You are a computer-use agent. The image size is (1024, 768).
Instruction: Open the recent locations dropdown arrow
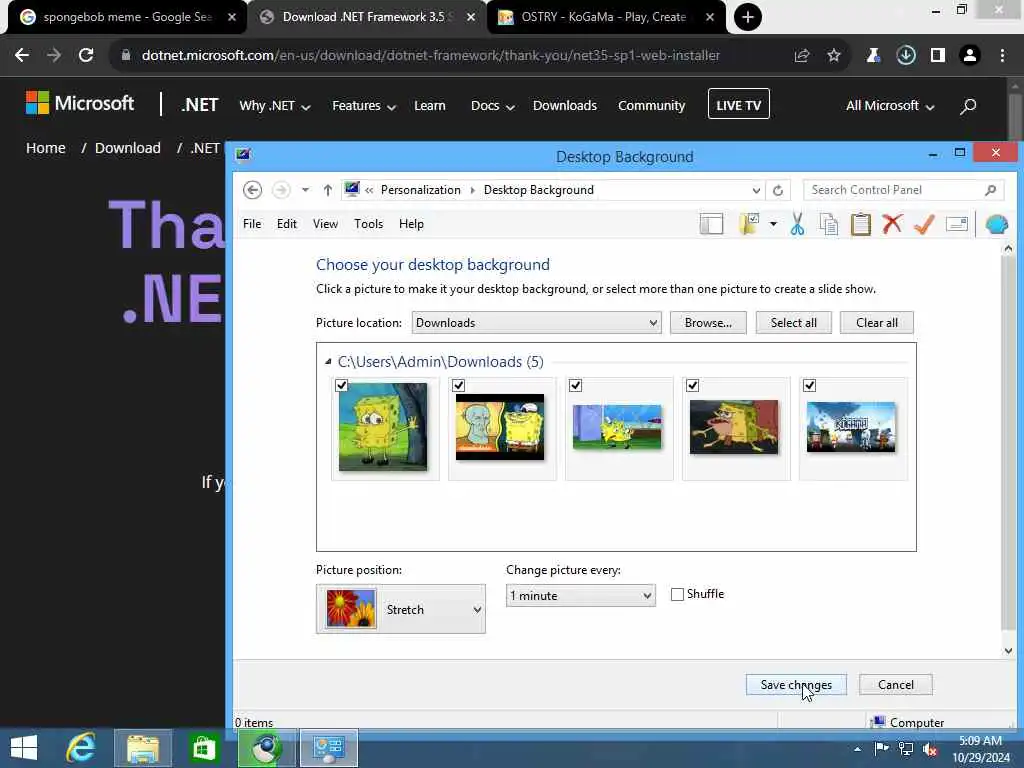(x=305, y=190)
